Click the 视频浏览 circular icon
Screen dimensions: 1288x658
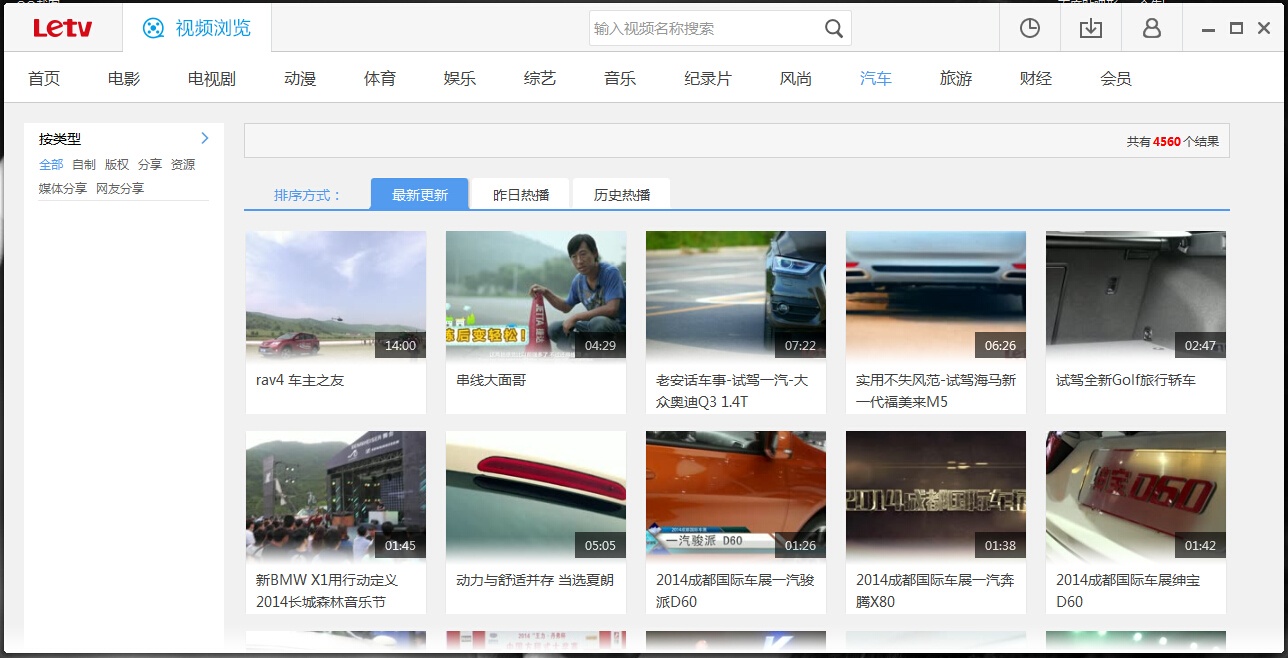coord(154,28)
